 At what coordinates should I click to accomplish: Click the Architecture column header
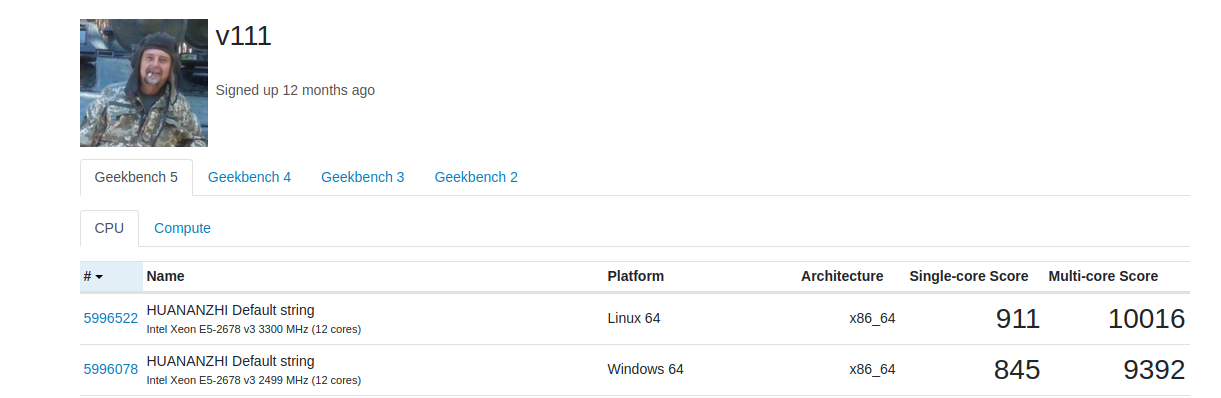coord(842,276)
